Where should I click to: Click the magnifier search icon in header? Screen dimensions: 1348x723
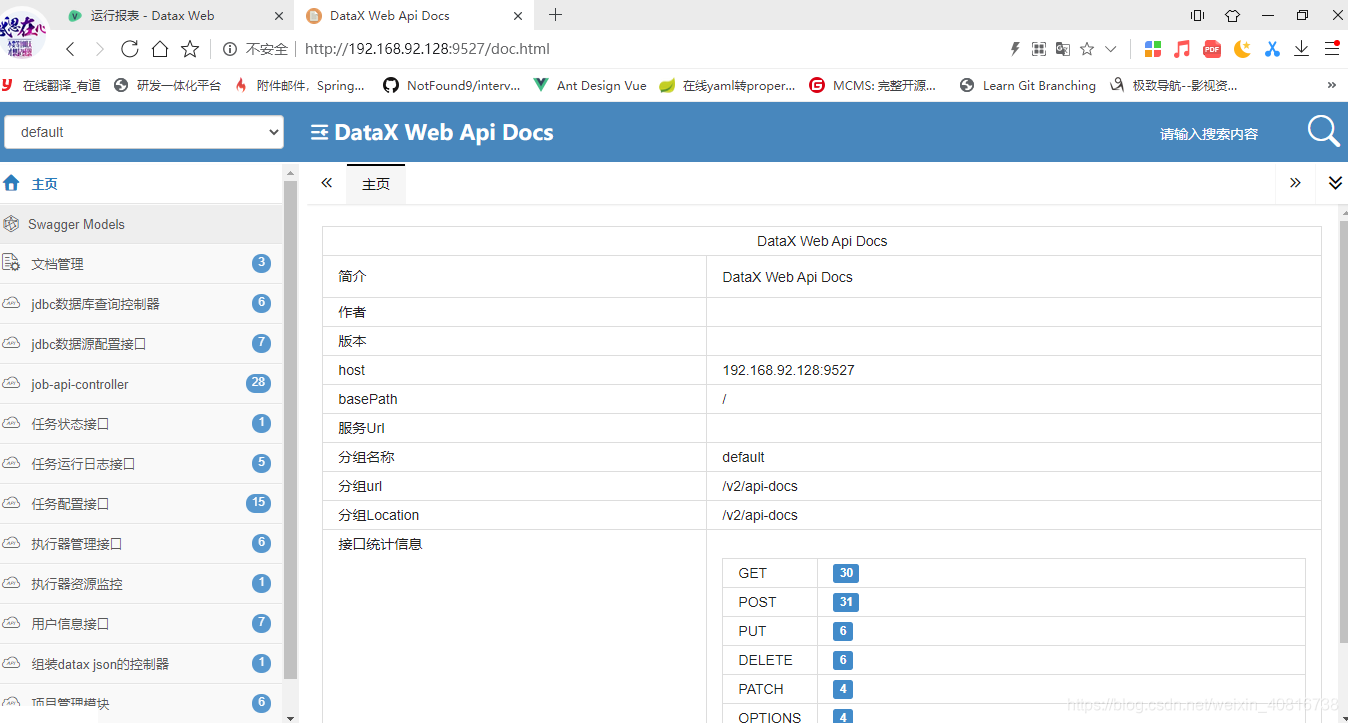tap(1323, 131)
